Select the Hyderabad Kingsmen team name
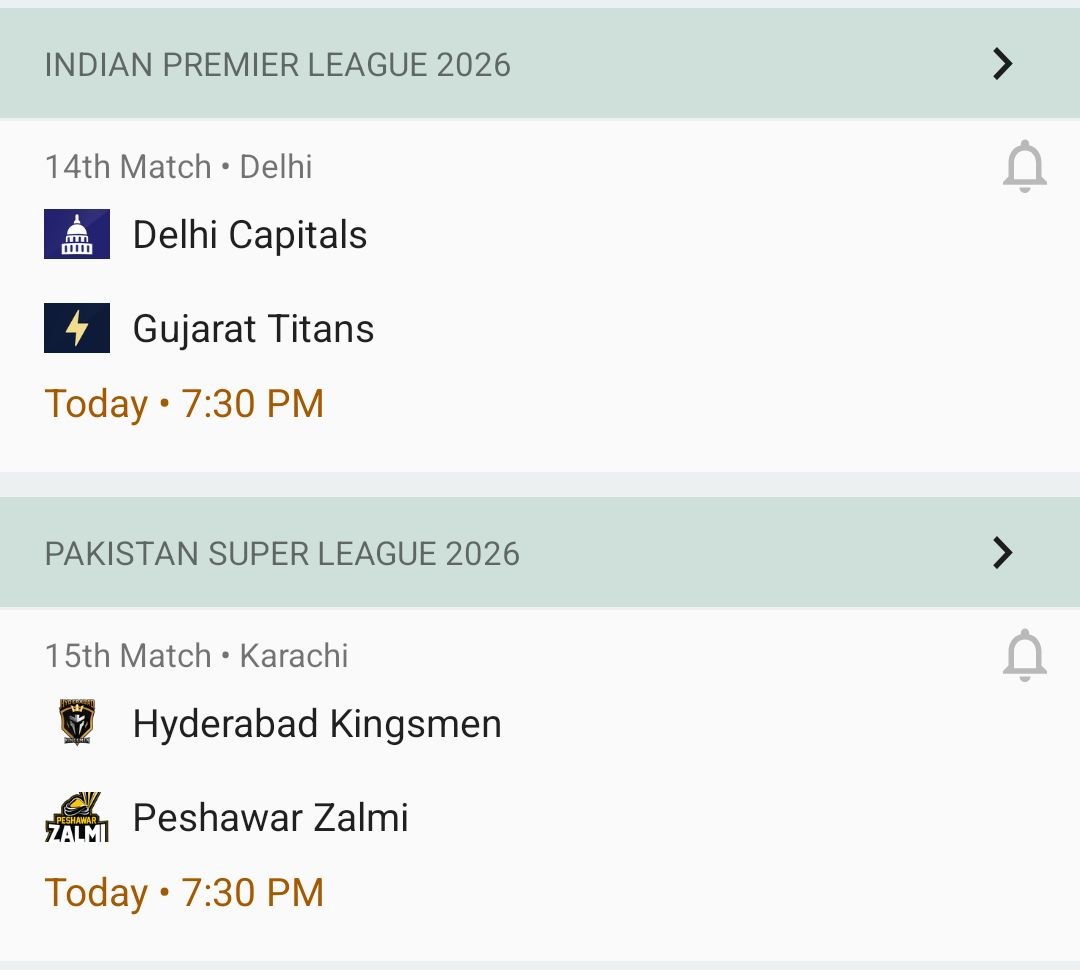Screen dimensions: 1080x970 click(x=317, y=723)
